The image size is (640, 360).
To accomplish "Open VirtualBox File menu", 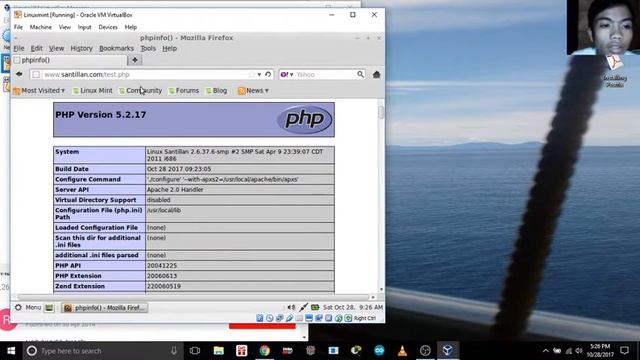I will tap(18, 27).
